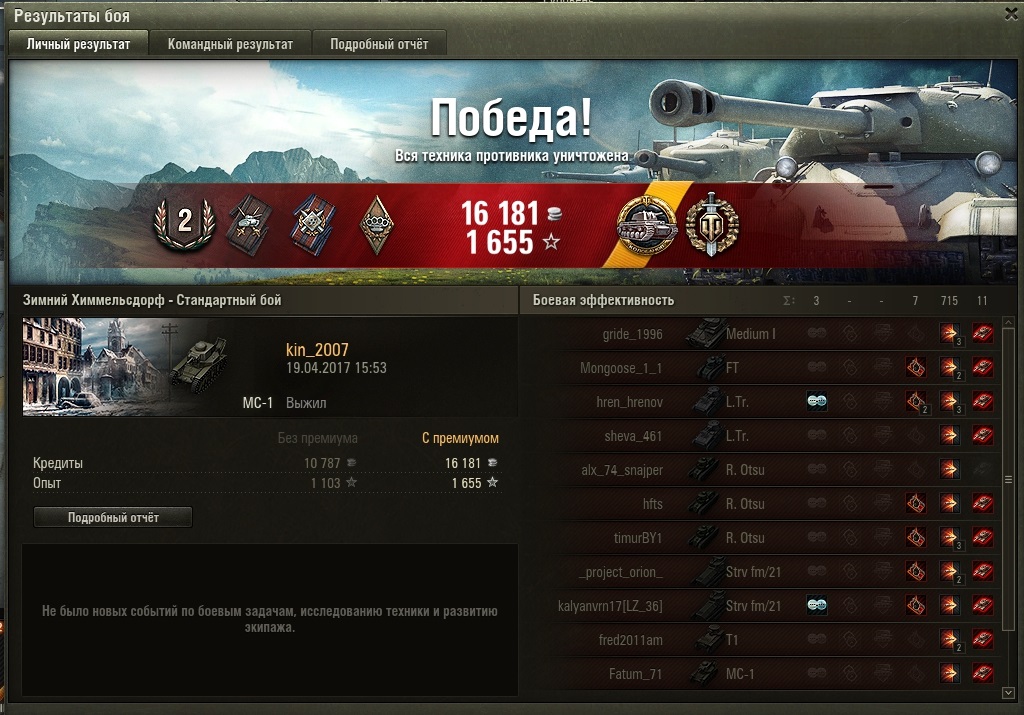
Task: Click the critical hit icon for Mongoose_1_1
Action: pos(916,368)
